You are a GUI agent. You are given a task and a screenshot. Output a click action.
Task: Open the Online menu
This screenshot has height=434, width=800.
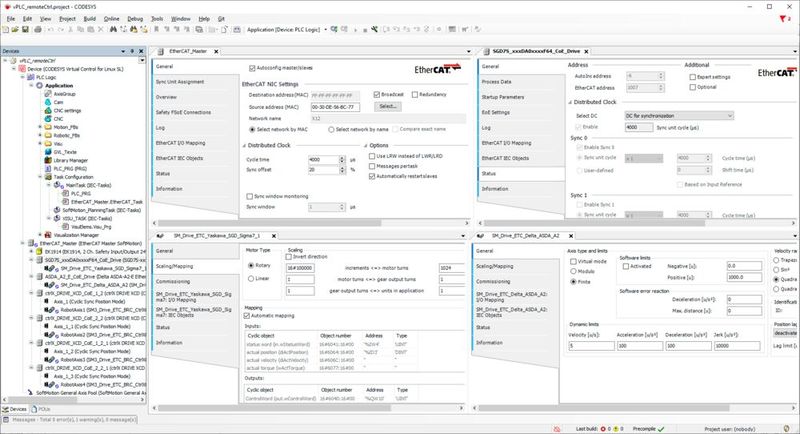pyautogui.click(x=112, y=19)
